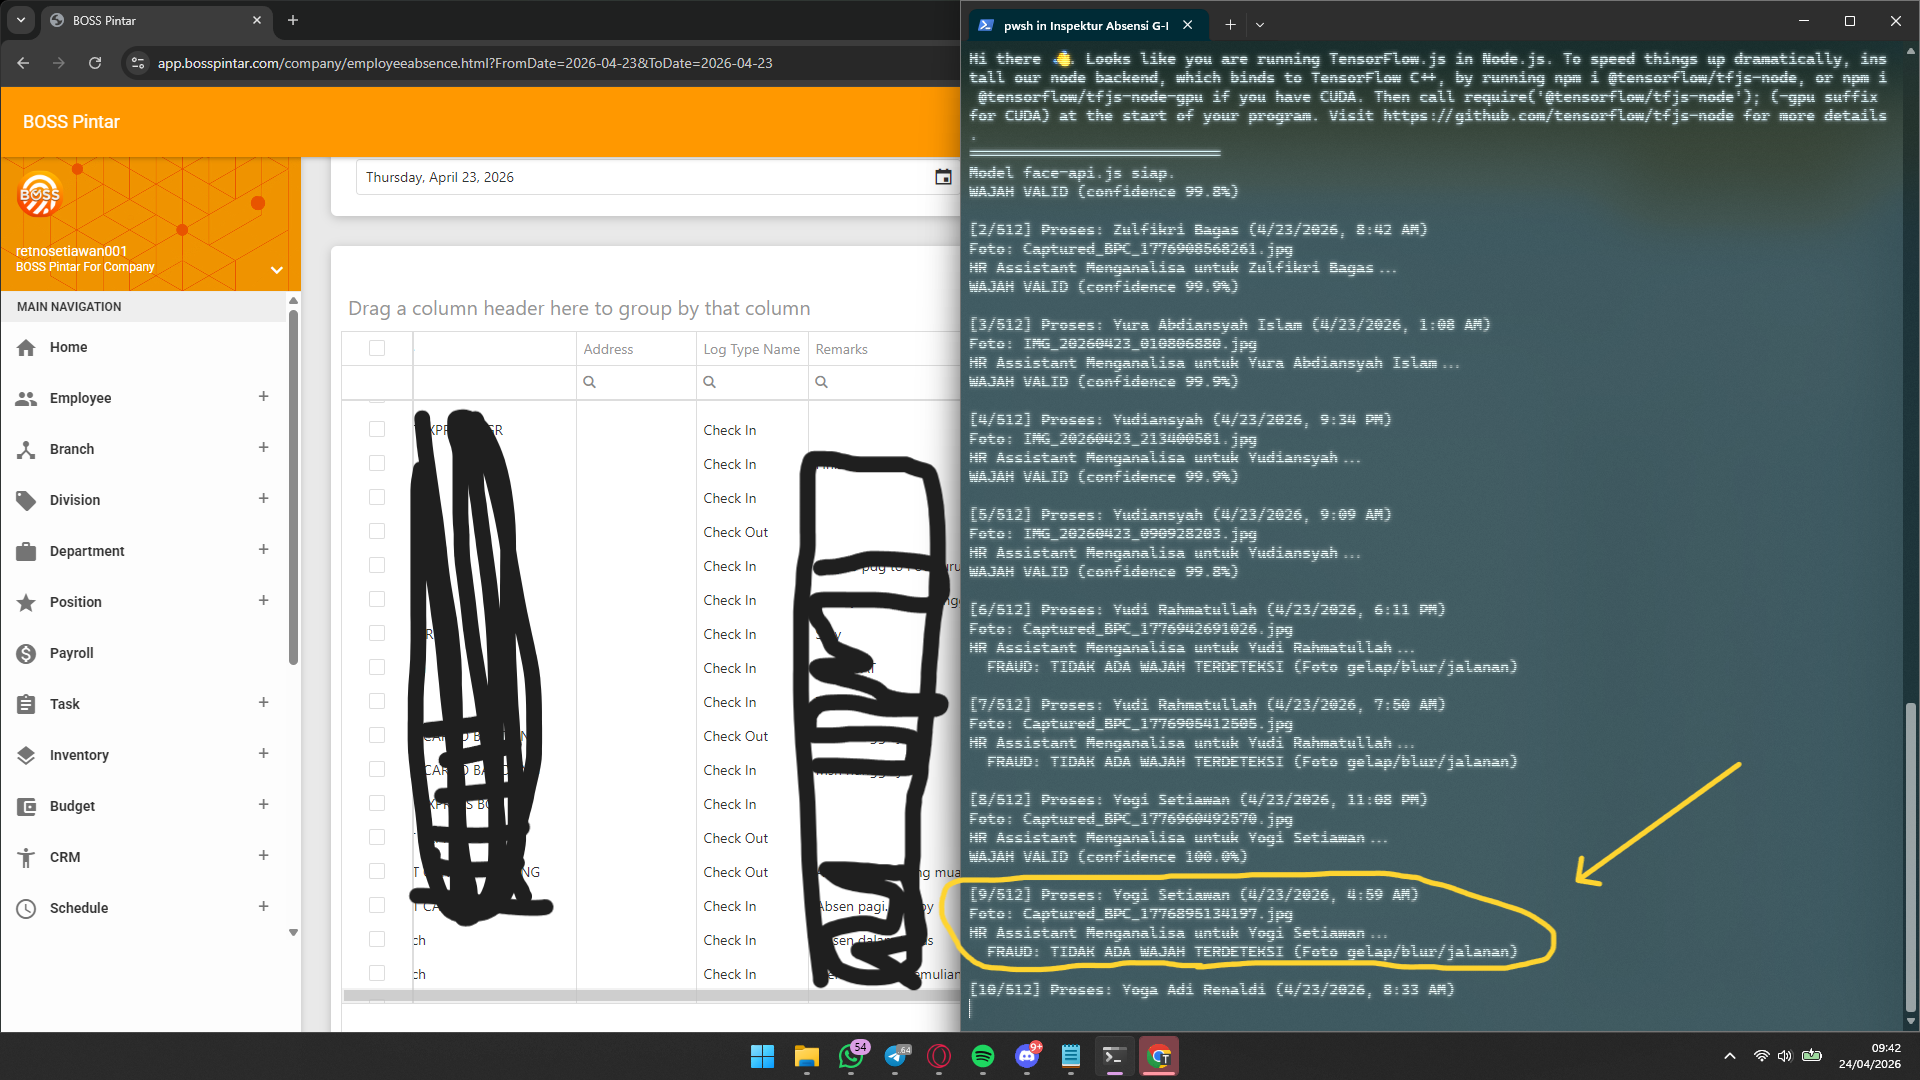Open a new Chrome browser tab
The height and width of the screenshot is (1080, 1920).
tap(293, 20)
